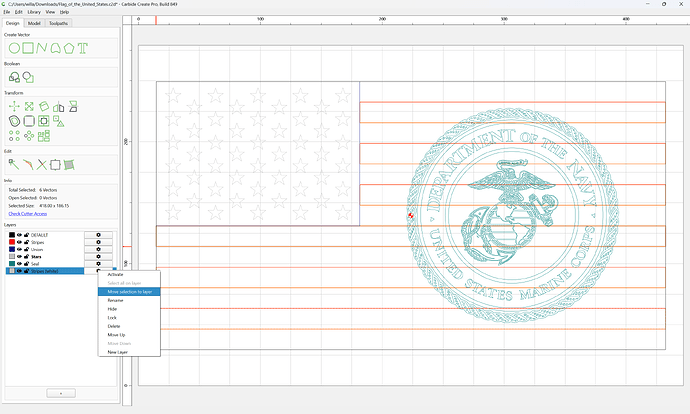Choose New Layer in the context menu

129,352
